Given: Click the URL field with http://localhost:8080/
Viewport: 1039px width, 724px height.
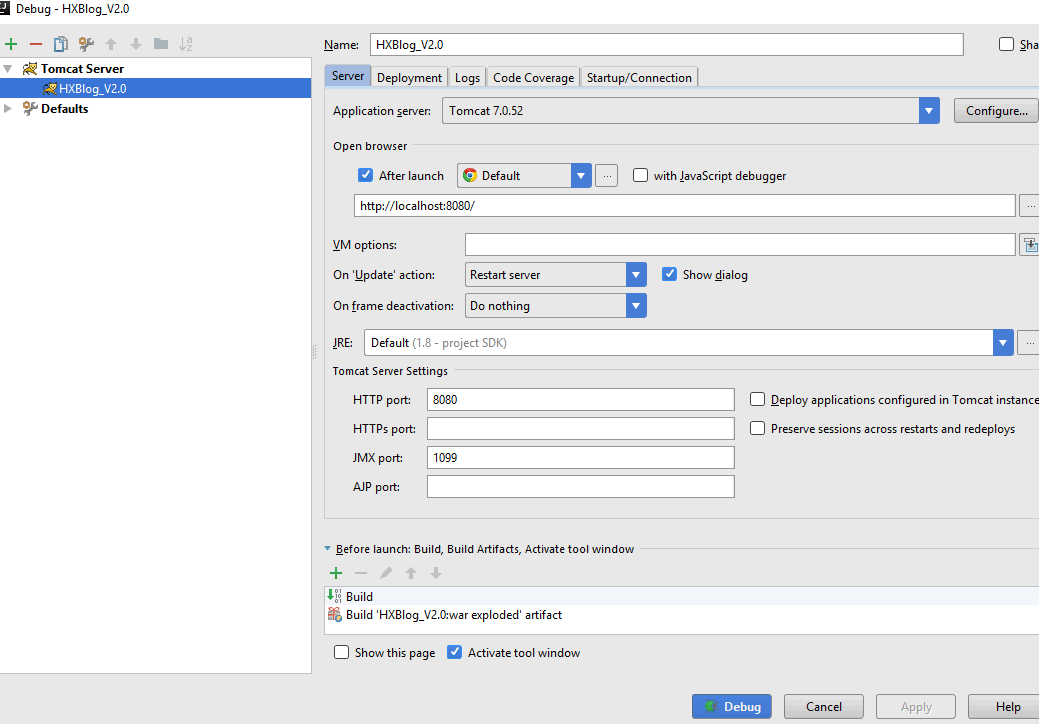Looking at the screenshot, I should [684, 206].
